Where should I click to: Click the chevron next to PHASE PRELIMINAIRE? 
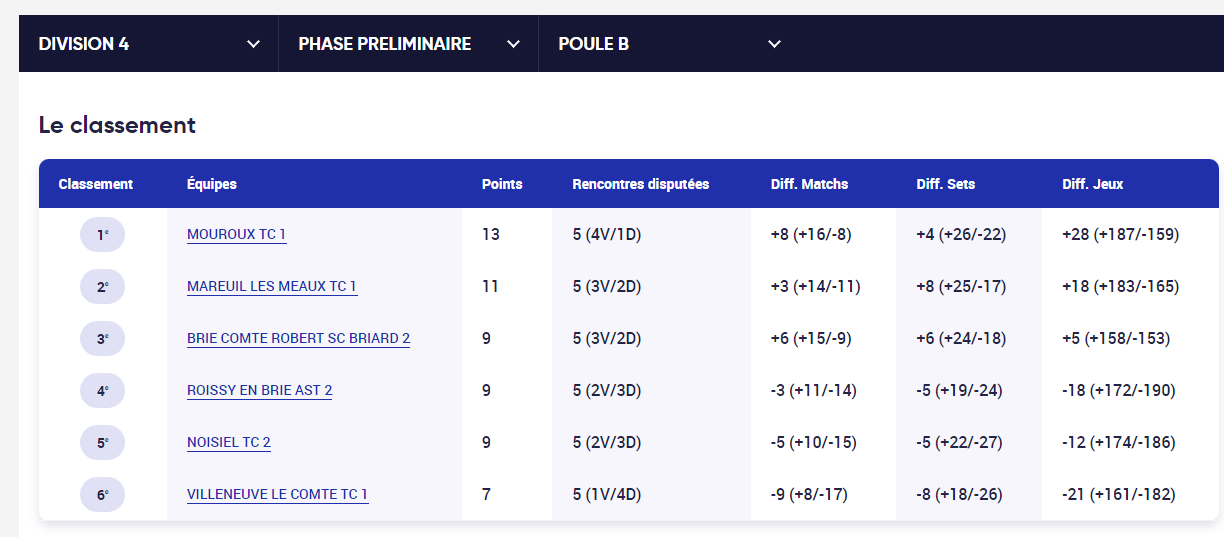[514, 44]
